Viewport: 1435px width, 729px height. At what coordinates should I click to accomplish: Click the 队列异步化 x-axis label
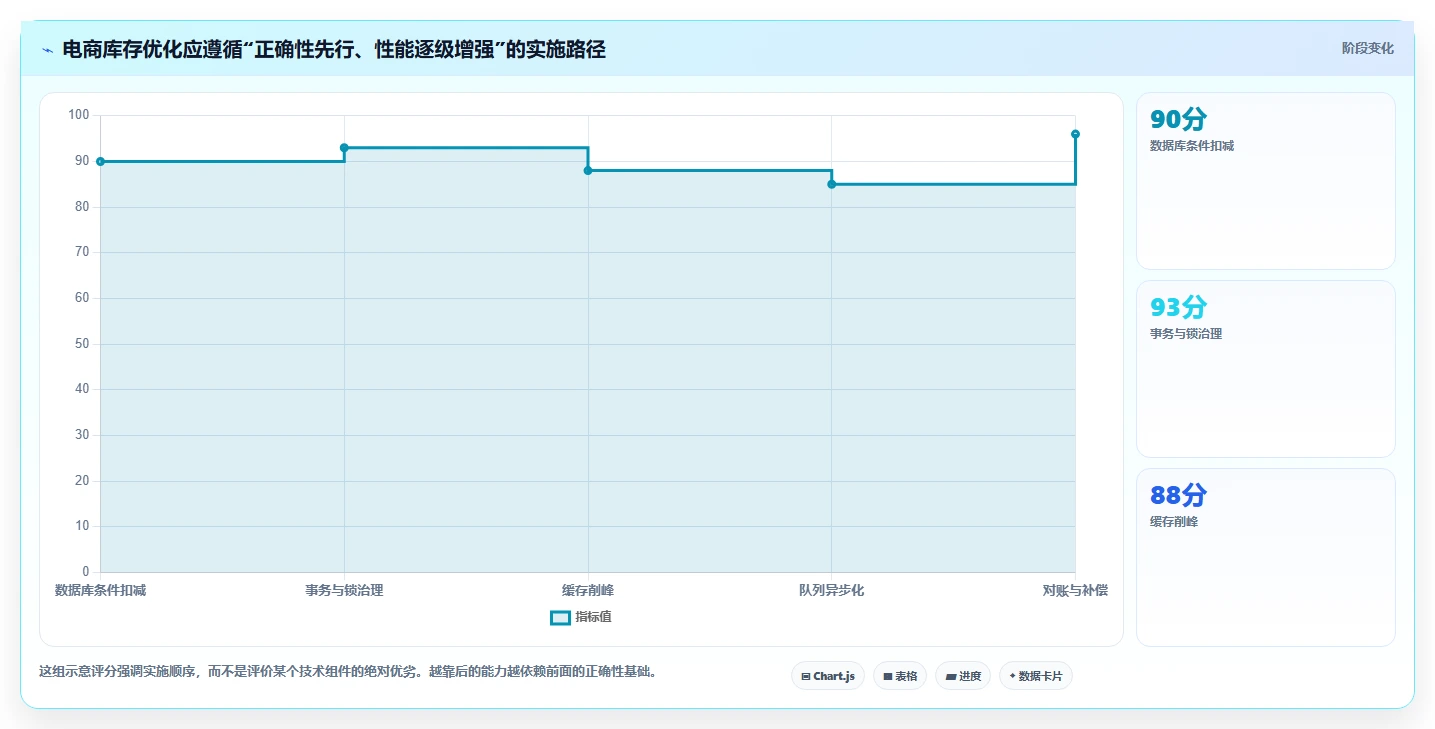tap(832, 591)
